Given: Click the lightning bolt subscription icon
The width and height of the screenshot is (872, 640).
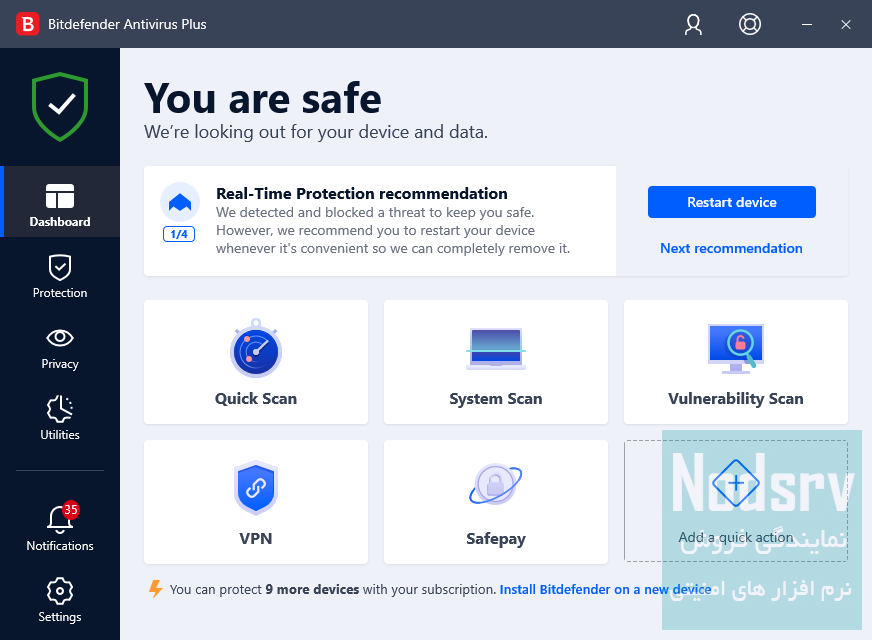Looking at the screenshot, I should [x=156, y=588].
